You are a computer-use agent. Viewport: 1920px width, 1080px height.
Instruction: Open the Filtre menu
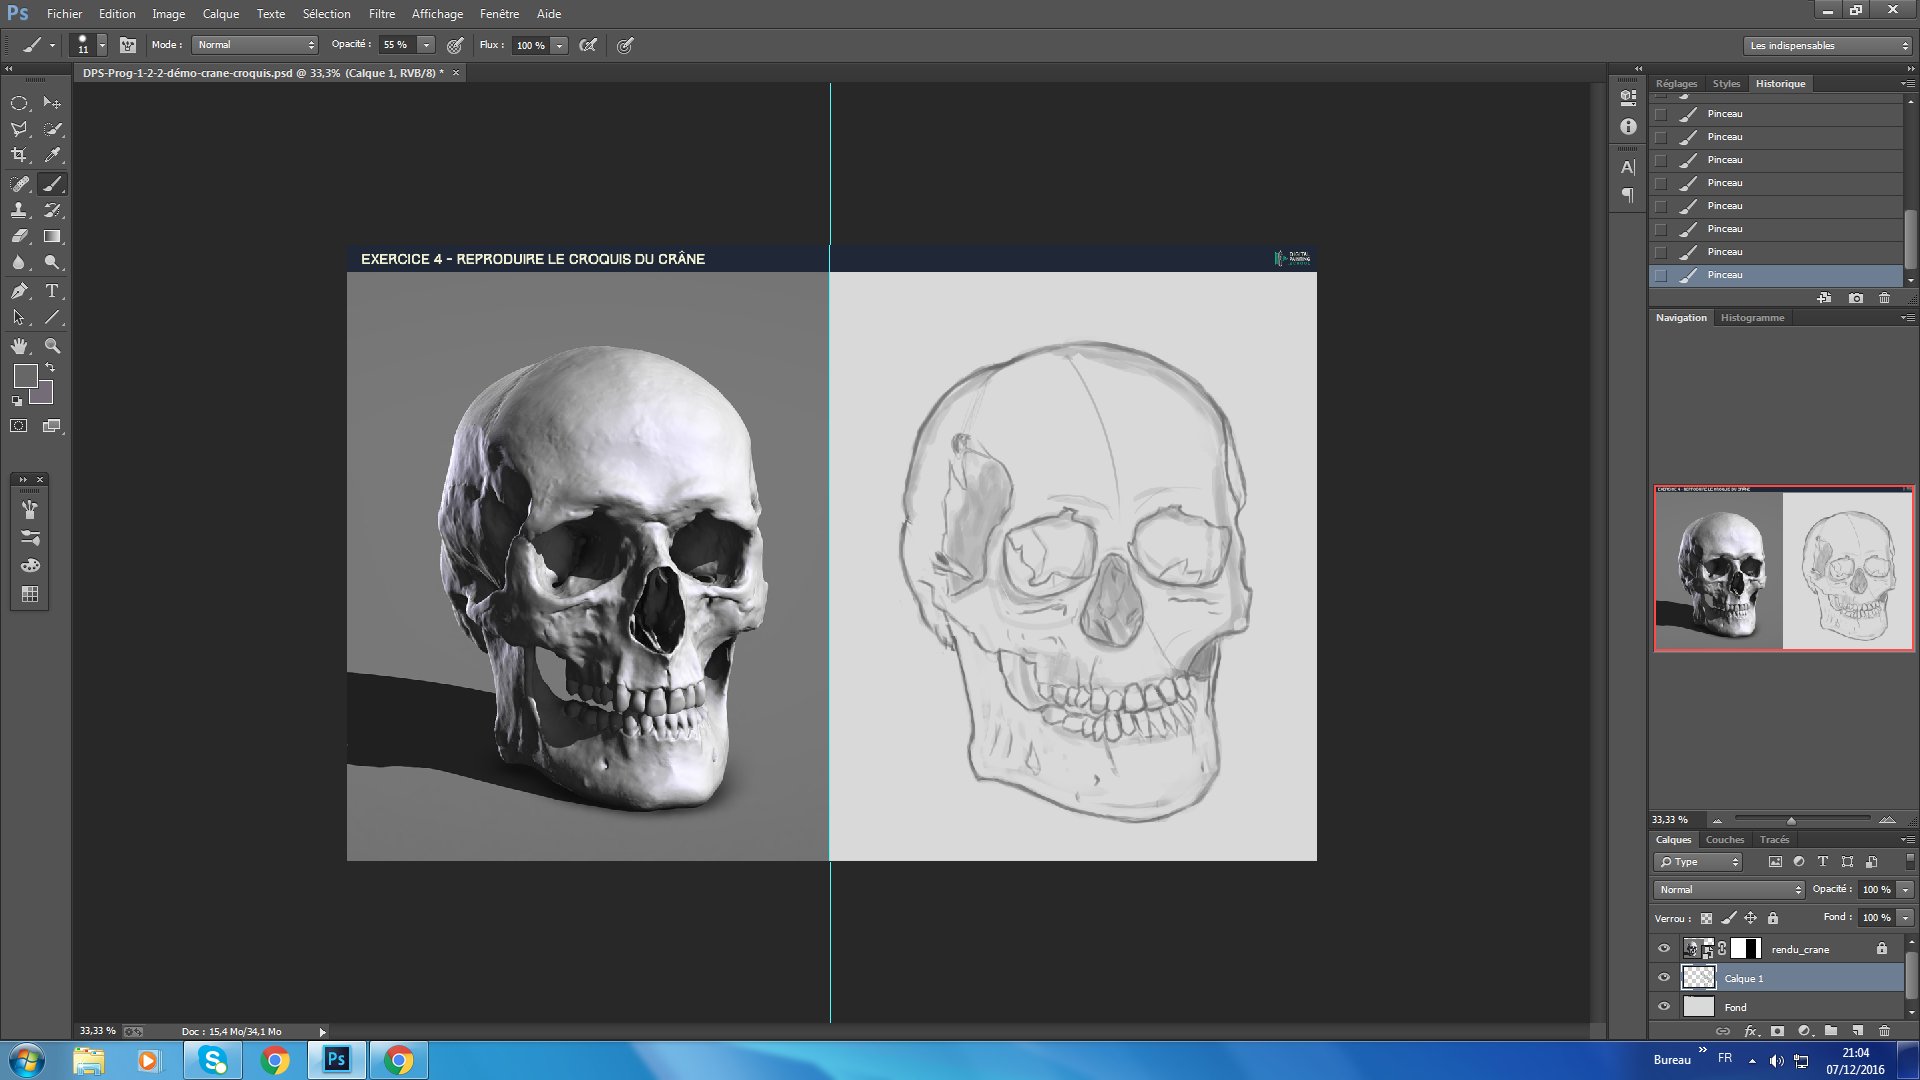pyautogui.click(x=381, y=14)
